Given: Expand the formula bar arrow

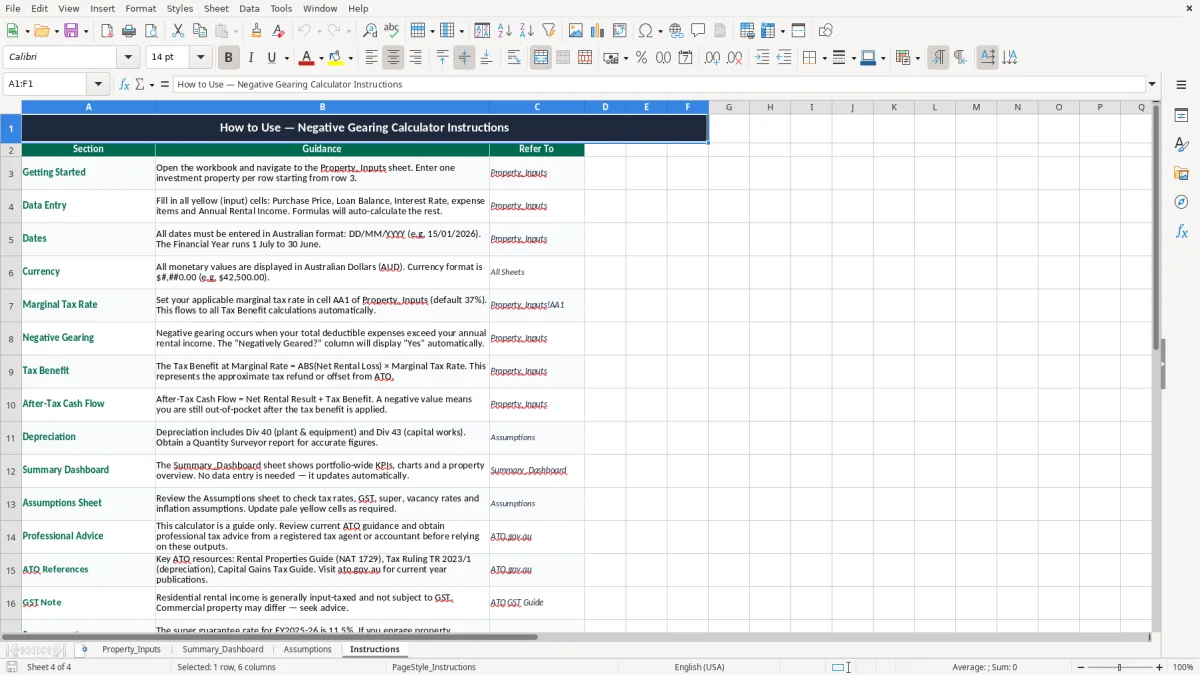Looking at the screenshot, I should (1153, 84).
